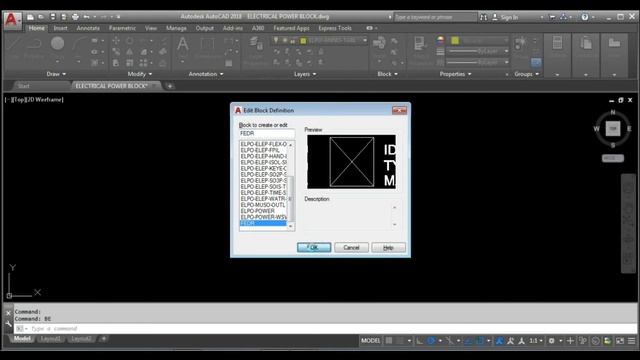This screenshot has width=640, height=360.
Task: Click the Undo arrow in quick access toolbar
Action: (87, 17)
